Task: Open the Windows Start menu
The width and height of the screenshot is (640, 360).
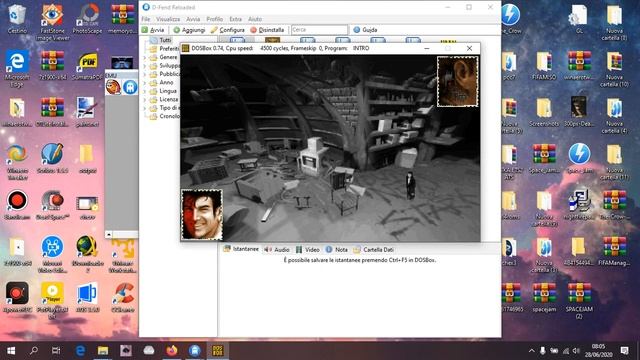Action: point(11,351)
